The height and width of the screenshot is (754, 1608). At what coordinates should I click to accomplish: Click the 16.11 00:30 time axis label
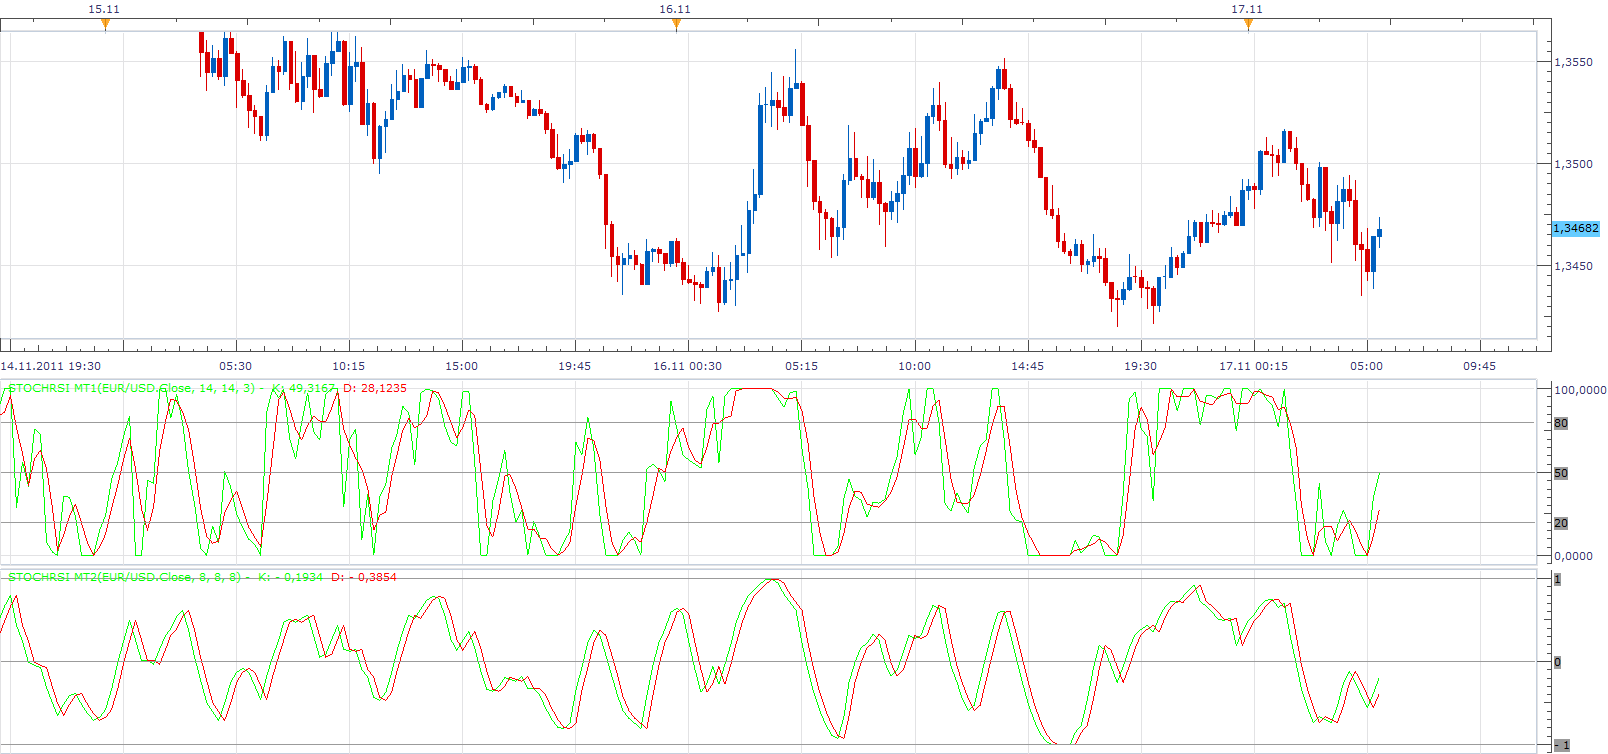687,366
